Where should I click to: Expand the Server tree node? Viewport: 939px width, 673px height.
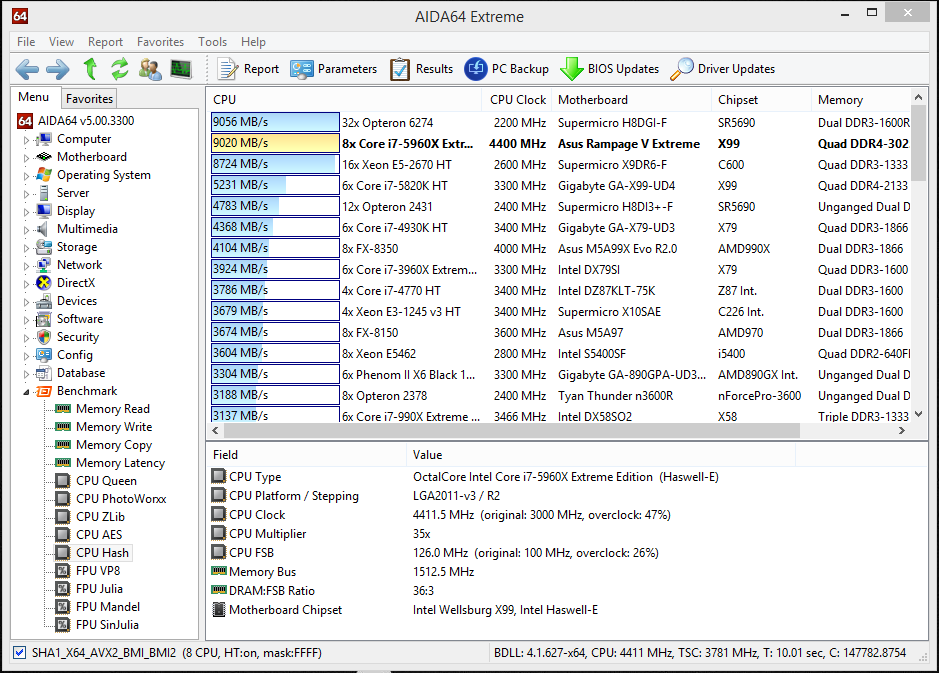tap(26, 194)
